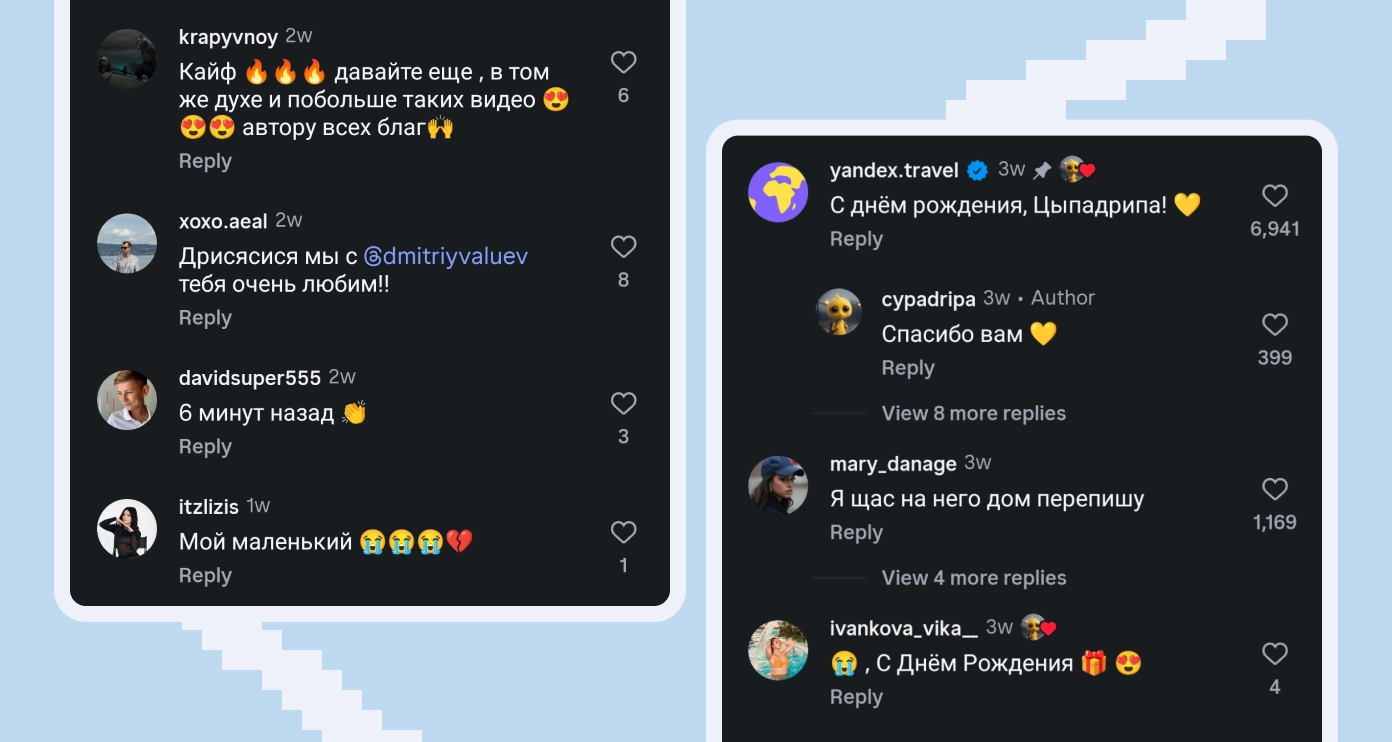Open the @dmitriyvaluev mention link
Image resolution: width=1392 pixels, height=742 pixels.
445,256
